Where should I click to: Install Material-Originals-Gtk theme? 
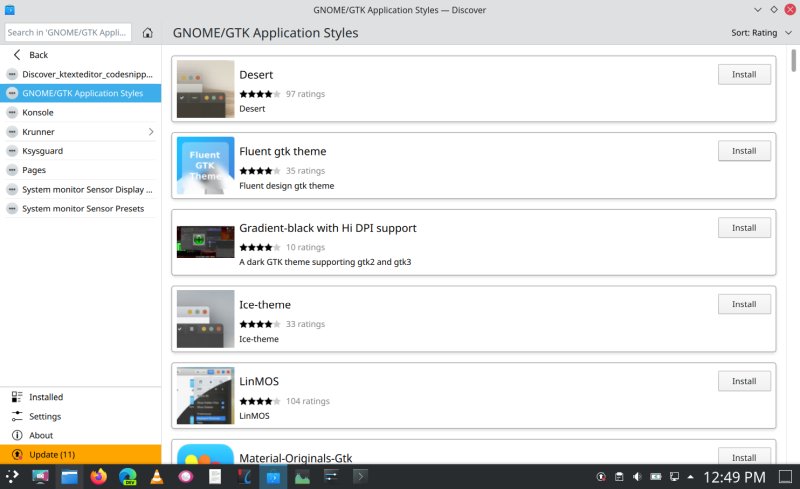[x=744, y=457]
